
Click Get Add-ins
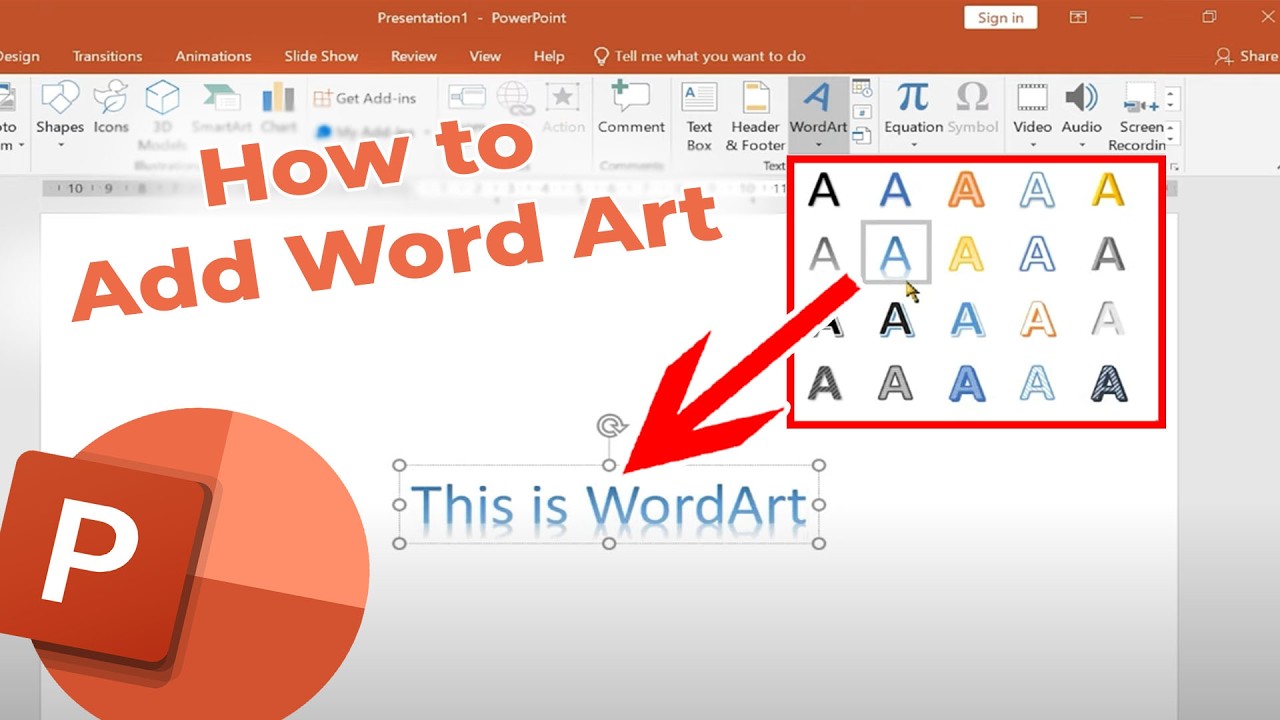(x=364, y=98)
